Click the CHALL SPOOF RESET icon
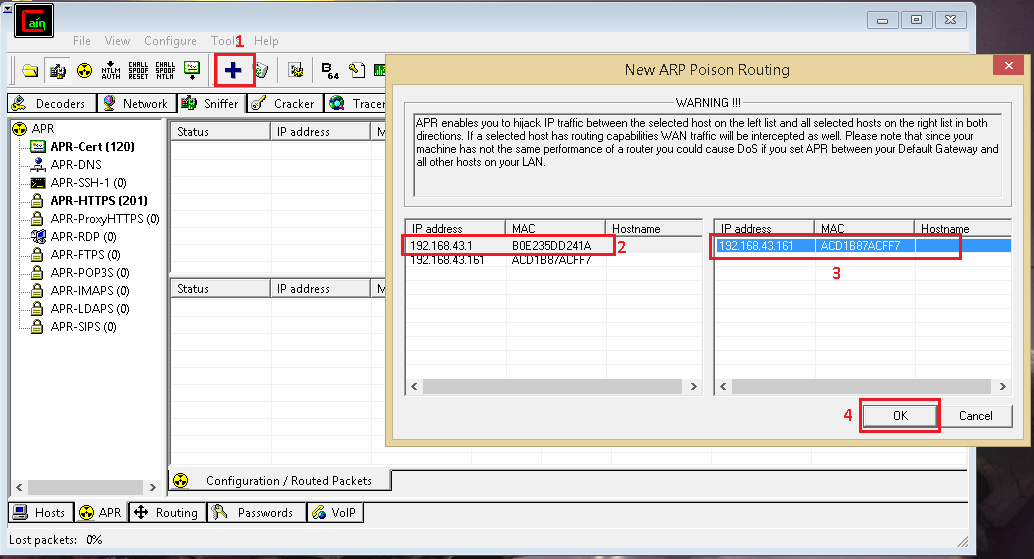Viewport: 1034px width, 559px height. (138, 70)
